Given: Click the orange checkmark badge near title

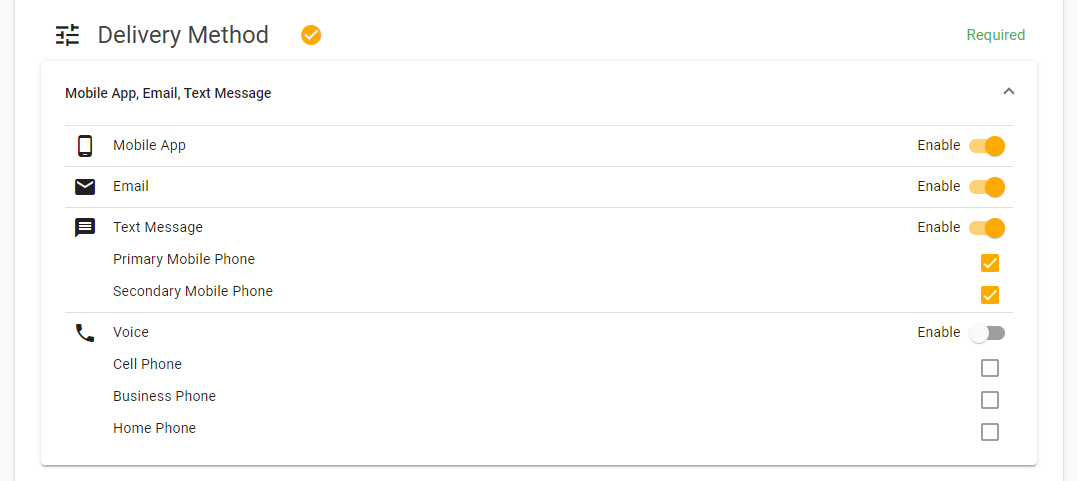Looking at the screenshot, I should click(311, 35).
